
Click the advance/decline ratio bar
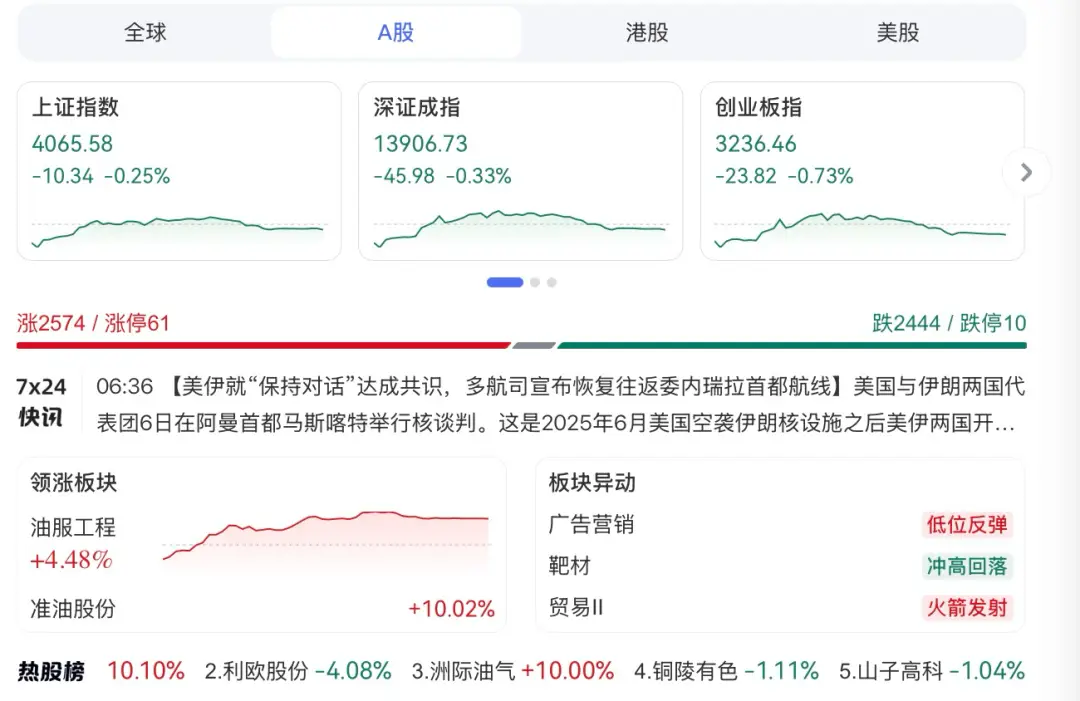point(540,343)
